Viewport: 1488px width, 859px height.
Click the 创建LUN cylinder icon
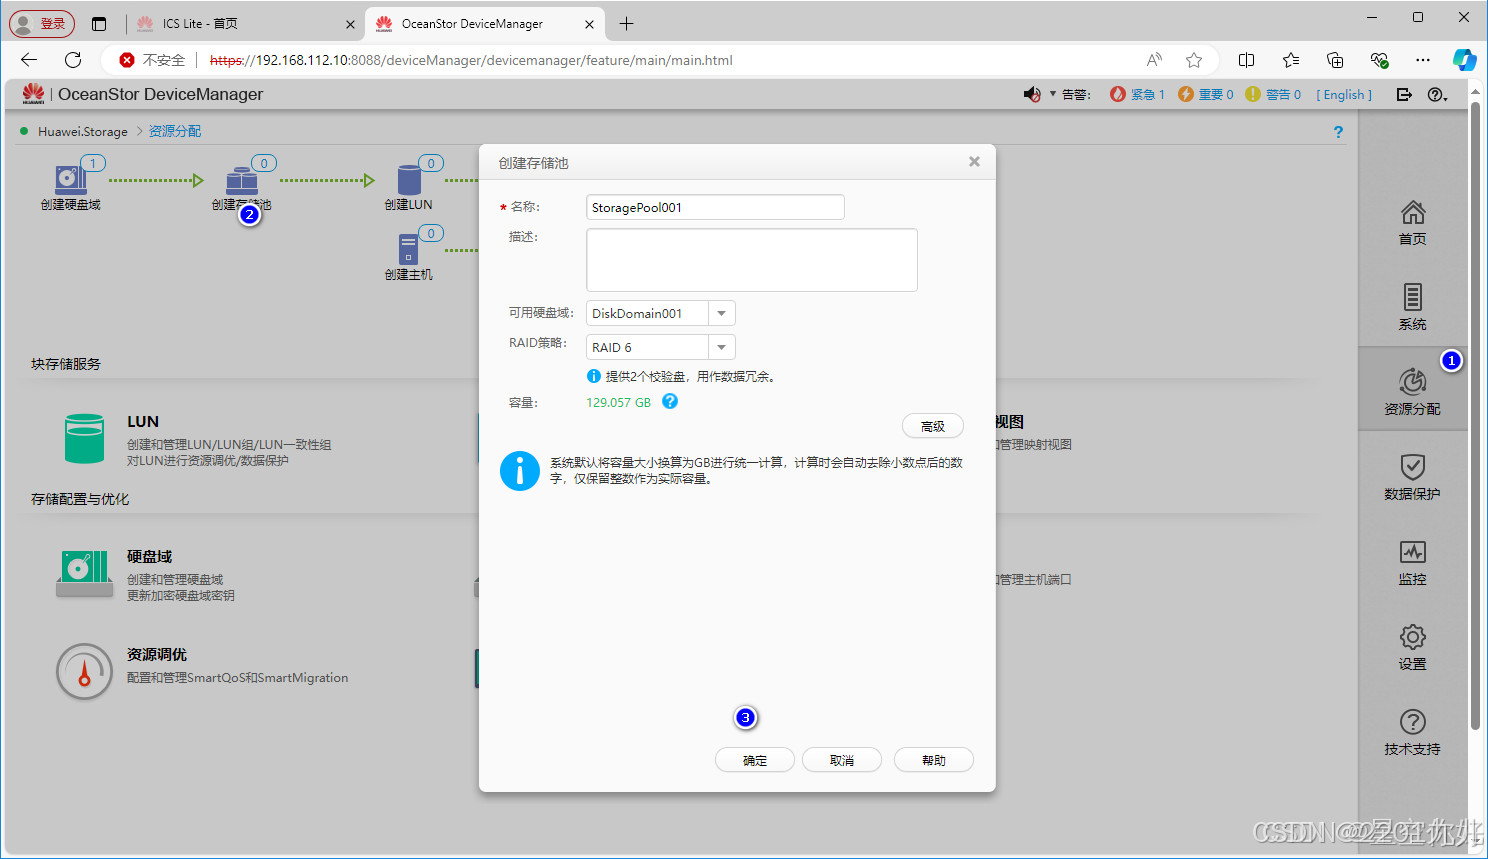click(x=409, y=180)
